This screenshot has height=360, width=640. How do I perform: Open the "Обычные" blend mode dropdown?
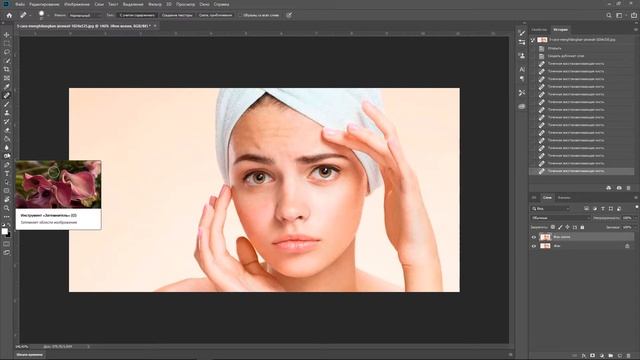(x=560, y=218)
